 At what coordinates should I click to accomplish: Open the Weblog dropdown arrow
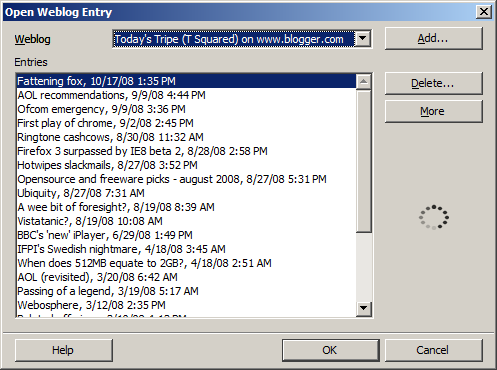click(362, 39)
